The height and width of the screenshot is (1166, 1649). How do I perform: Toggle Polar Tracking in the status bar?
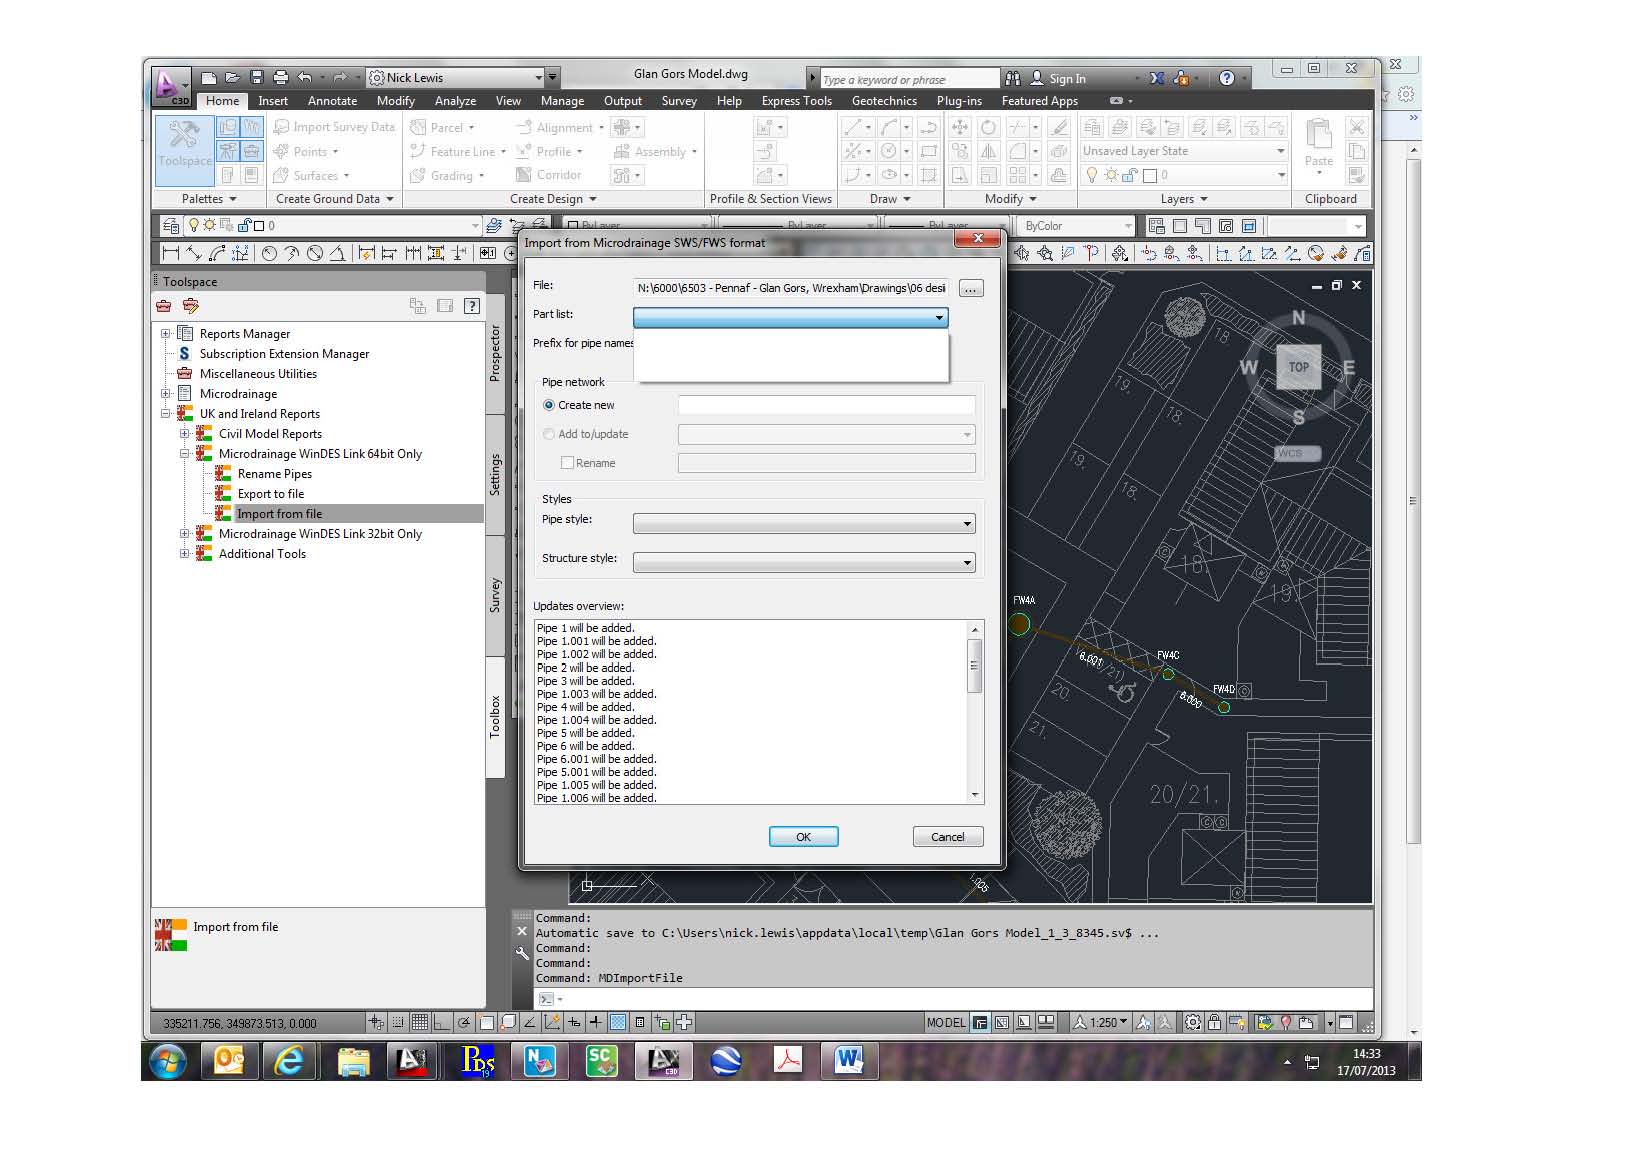(464, 1023)
